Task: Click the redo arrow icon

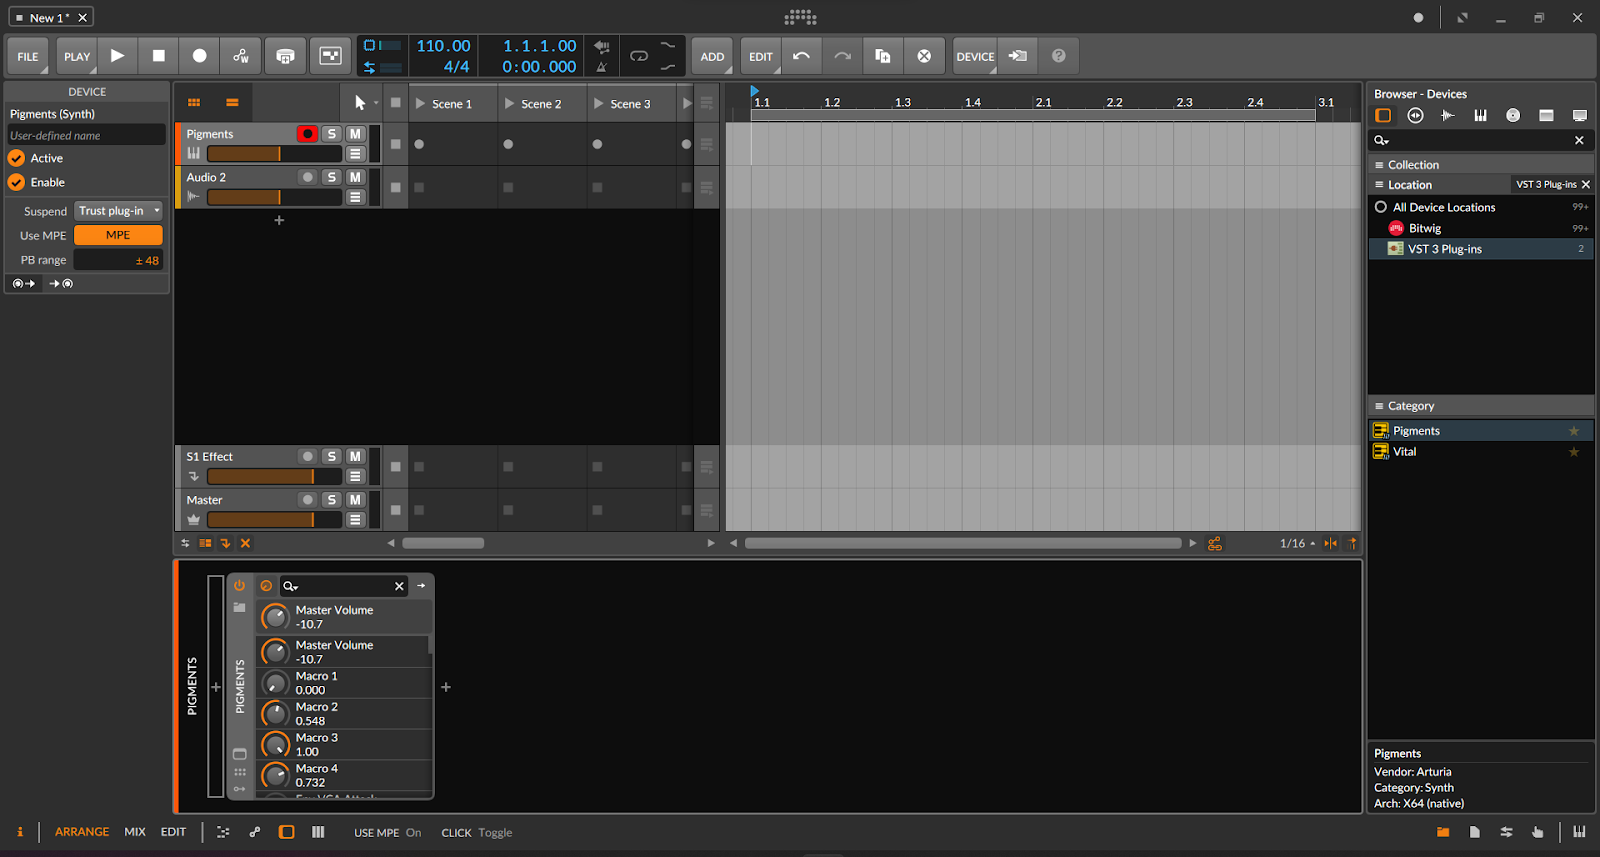Action: [x=842, y=56]
